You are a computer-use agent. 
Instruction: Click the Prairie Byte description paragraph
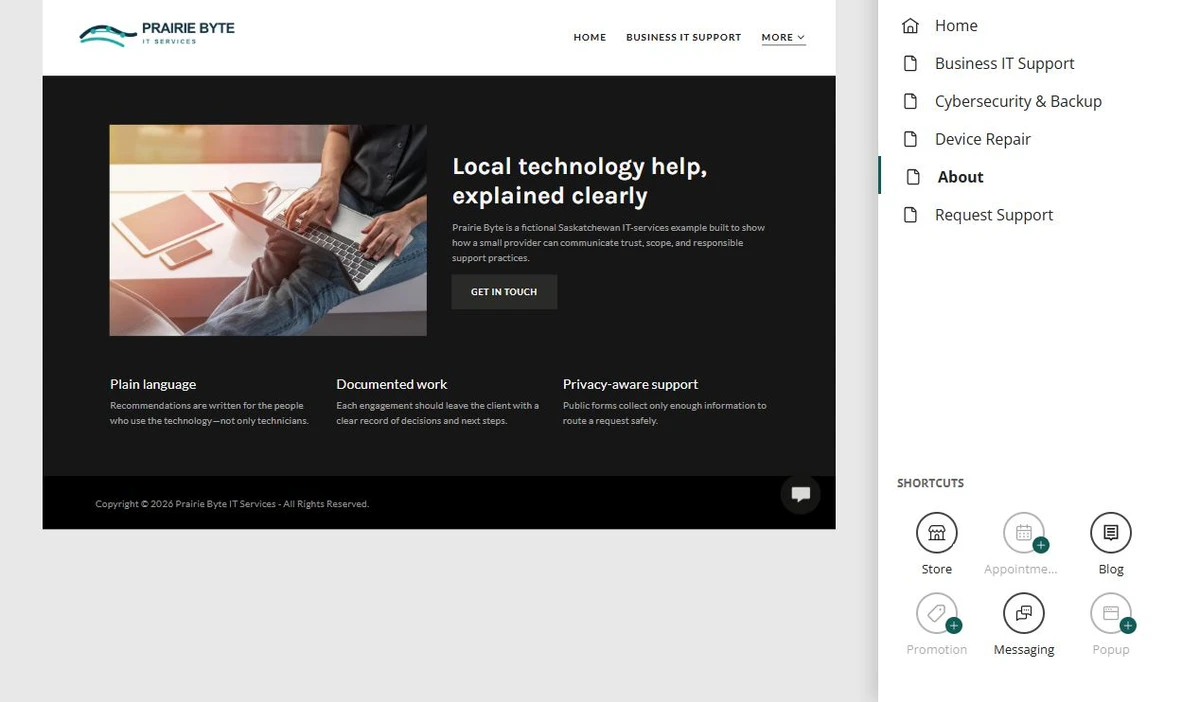[x=609, y=243]
